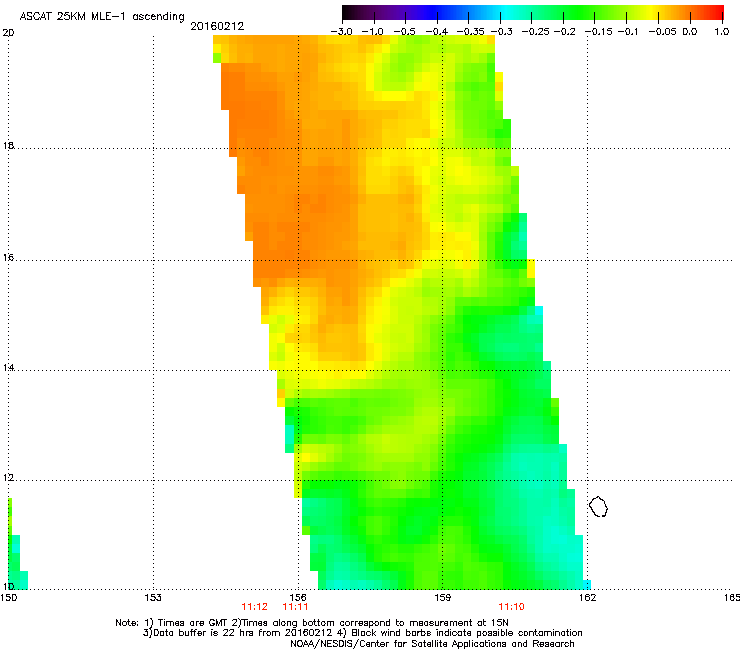Click the "0.0" color scale label
This screenshot has width=740, height=650.
[x=690, y=32]
